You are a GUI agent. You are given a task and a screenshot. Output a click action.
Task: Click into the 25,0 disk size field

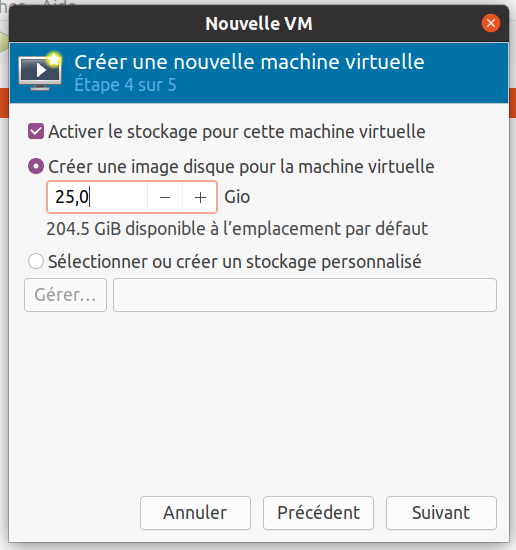click(97, 197)
